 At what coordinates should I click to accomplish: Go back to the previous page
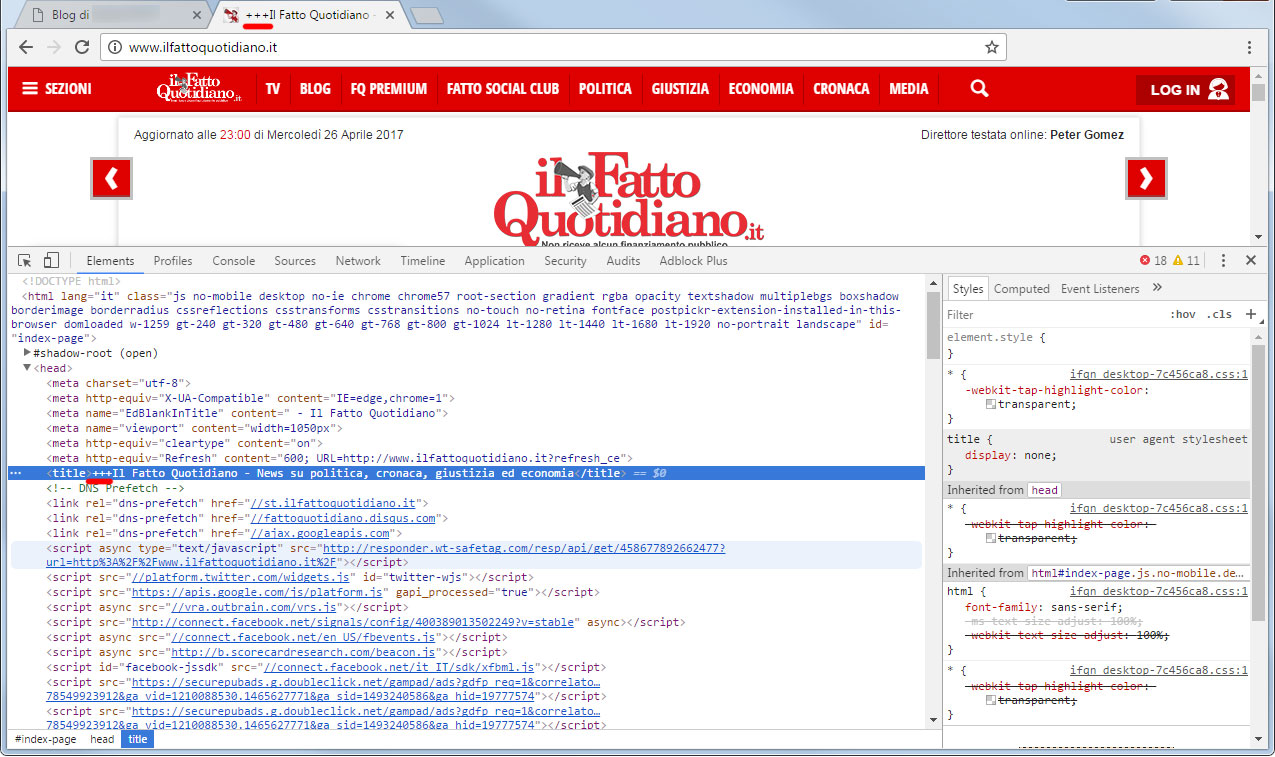pyautogui.click(x=26, y=47)
